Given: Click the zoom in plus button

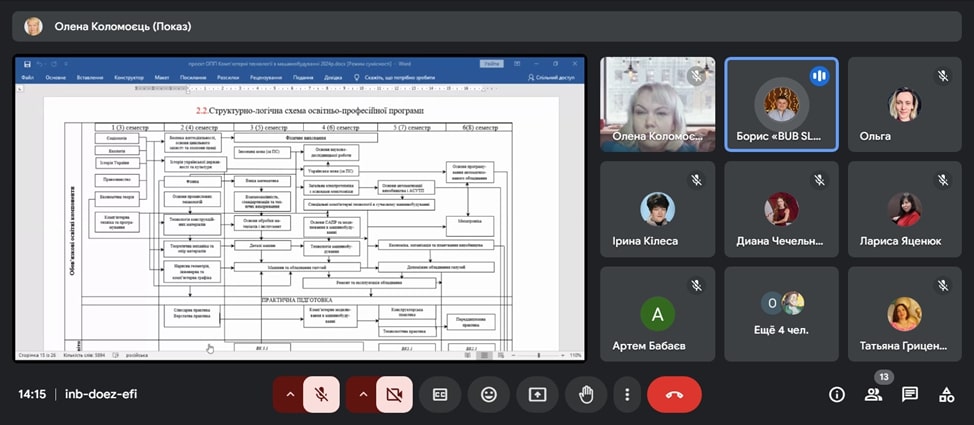Looking at the screenshot, I should pyautogui.click(x=563, y=355).
